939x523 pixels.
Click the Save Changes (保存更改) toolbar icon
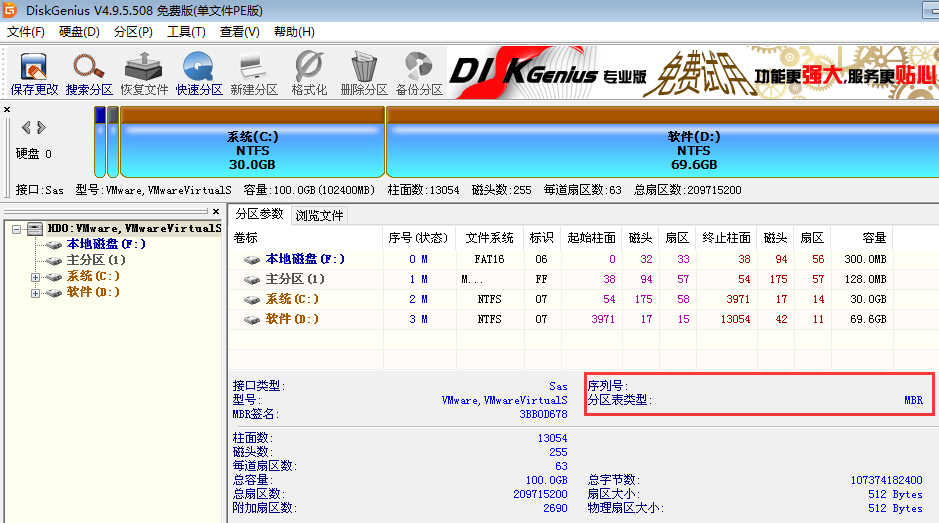pos(34,73)
